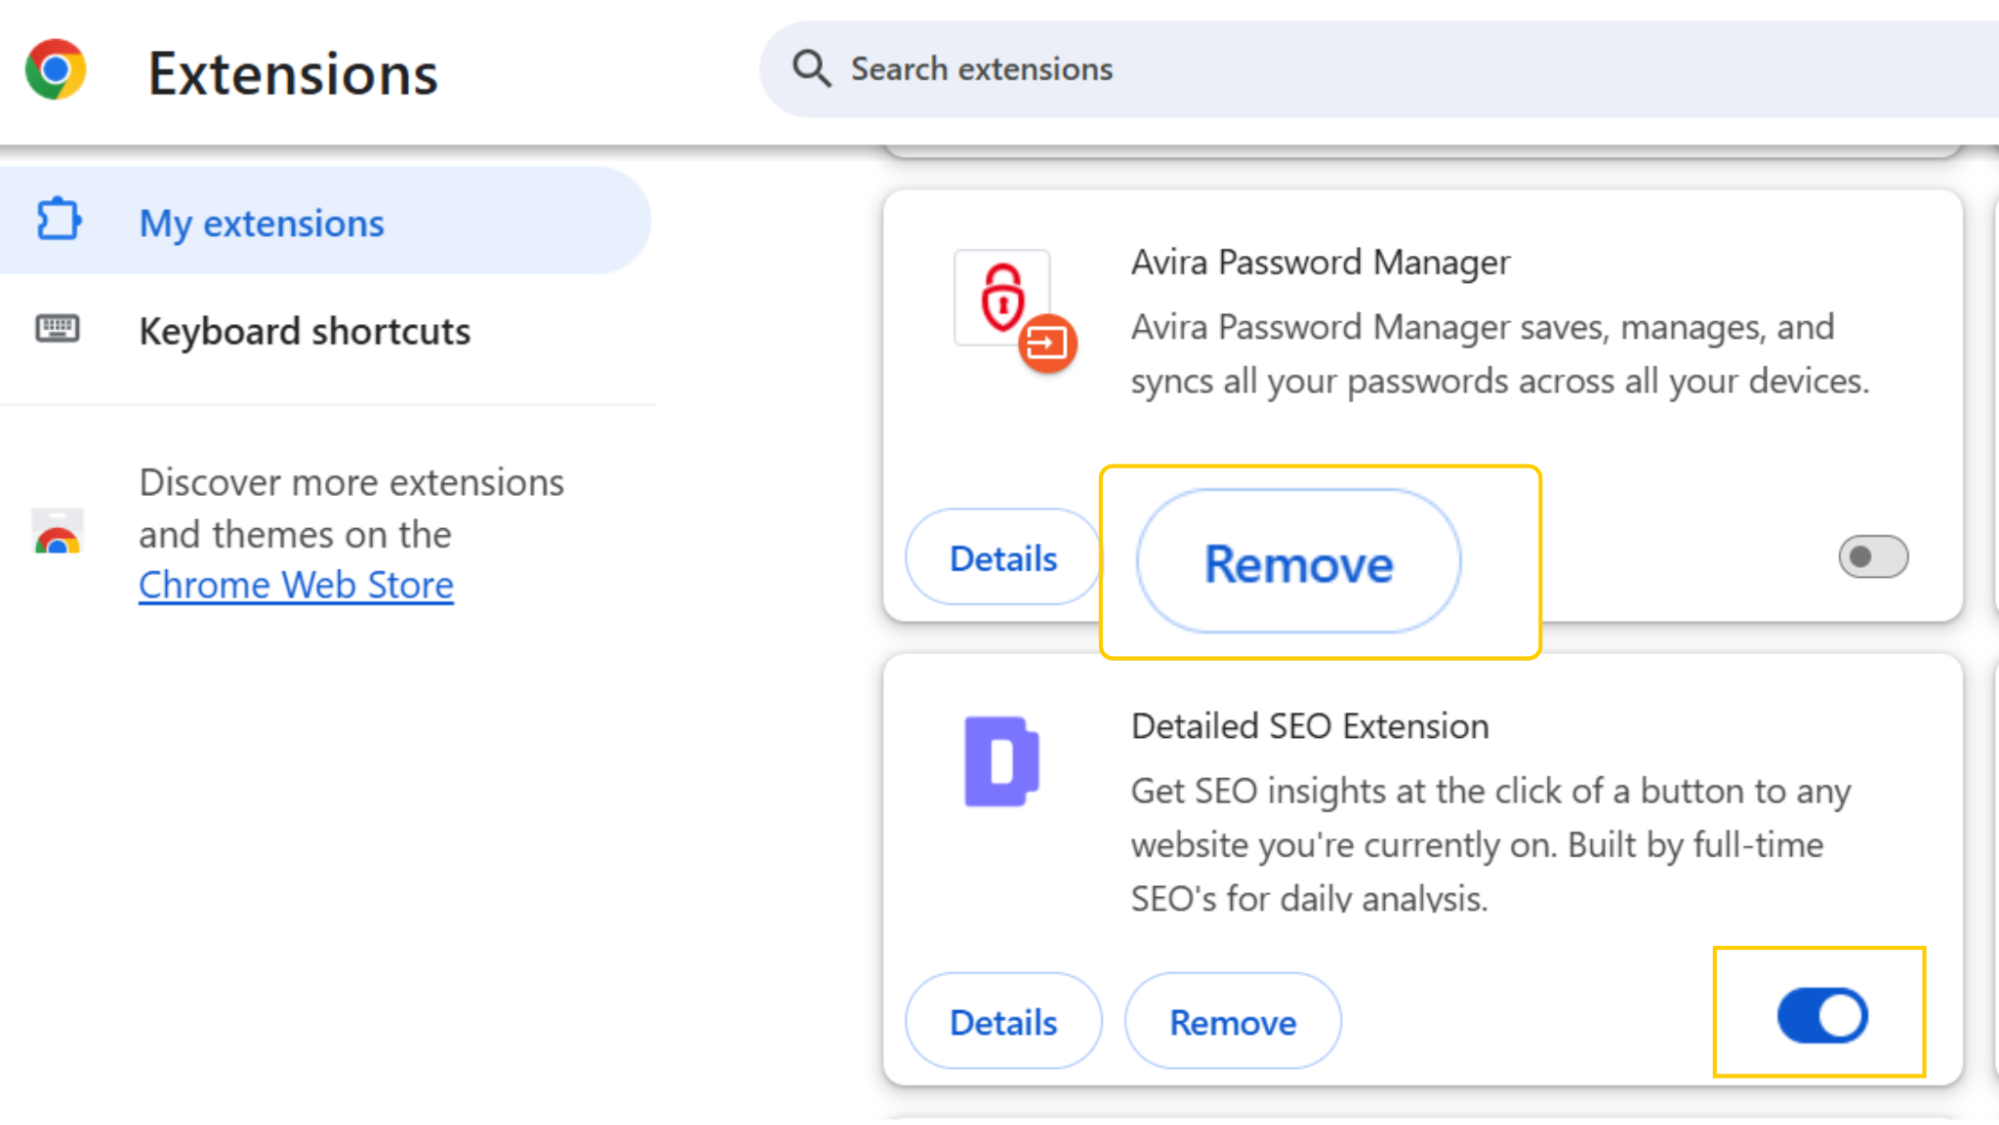Enable the Avira Password Manager extension

1873,557
